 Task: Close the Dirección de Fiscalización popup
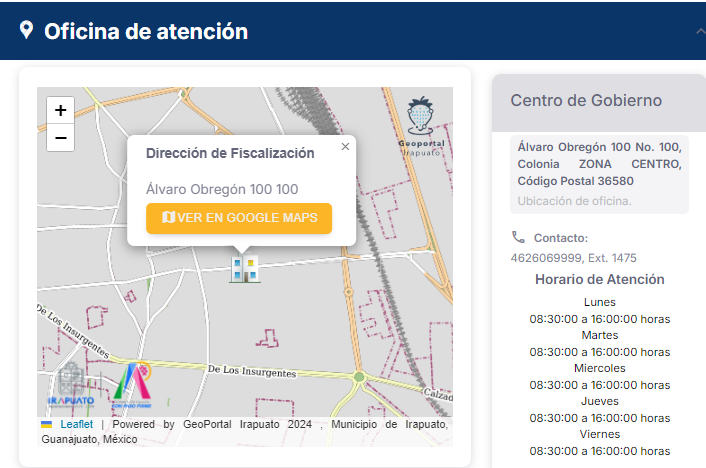[x=345, y=147]
